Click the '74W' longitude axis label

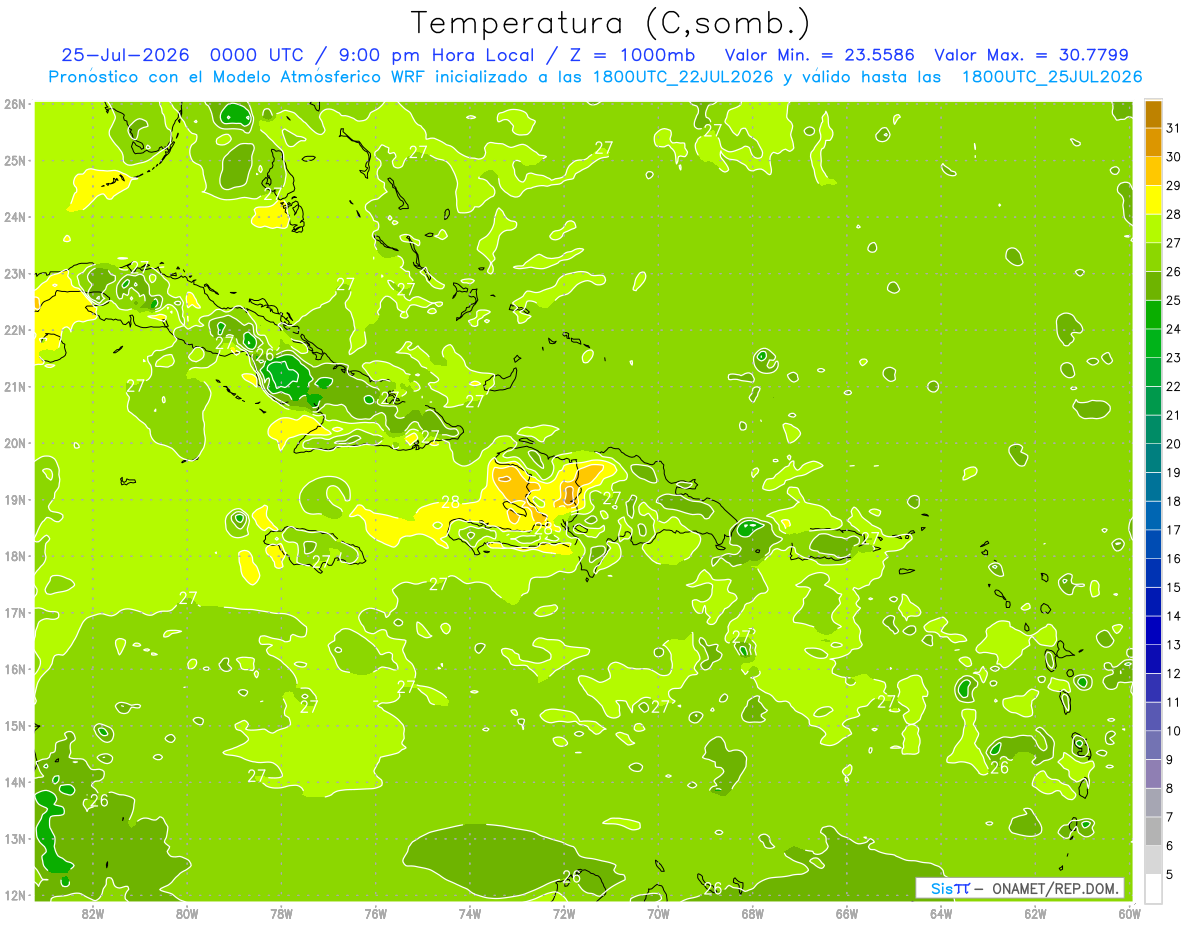[x=470, y=913]
